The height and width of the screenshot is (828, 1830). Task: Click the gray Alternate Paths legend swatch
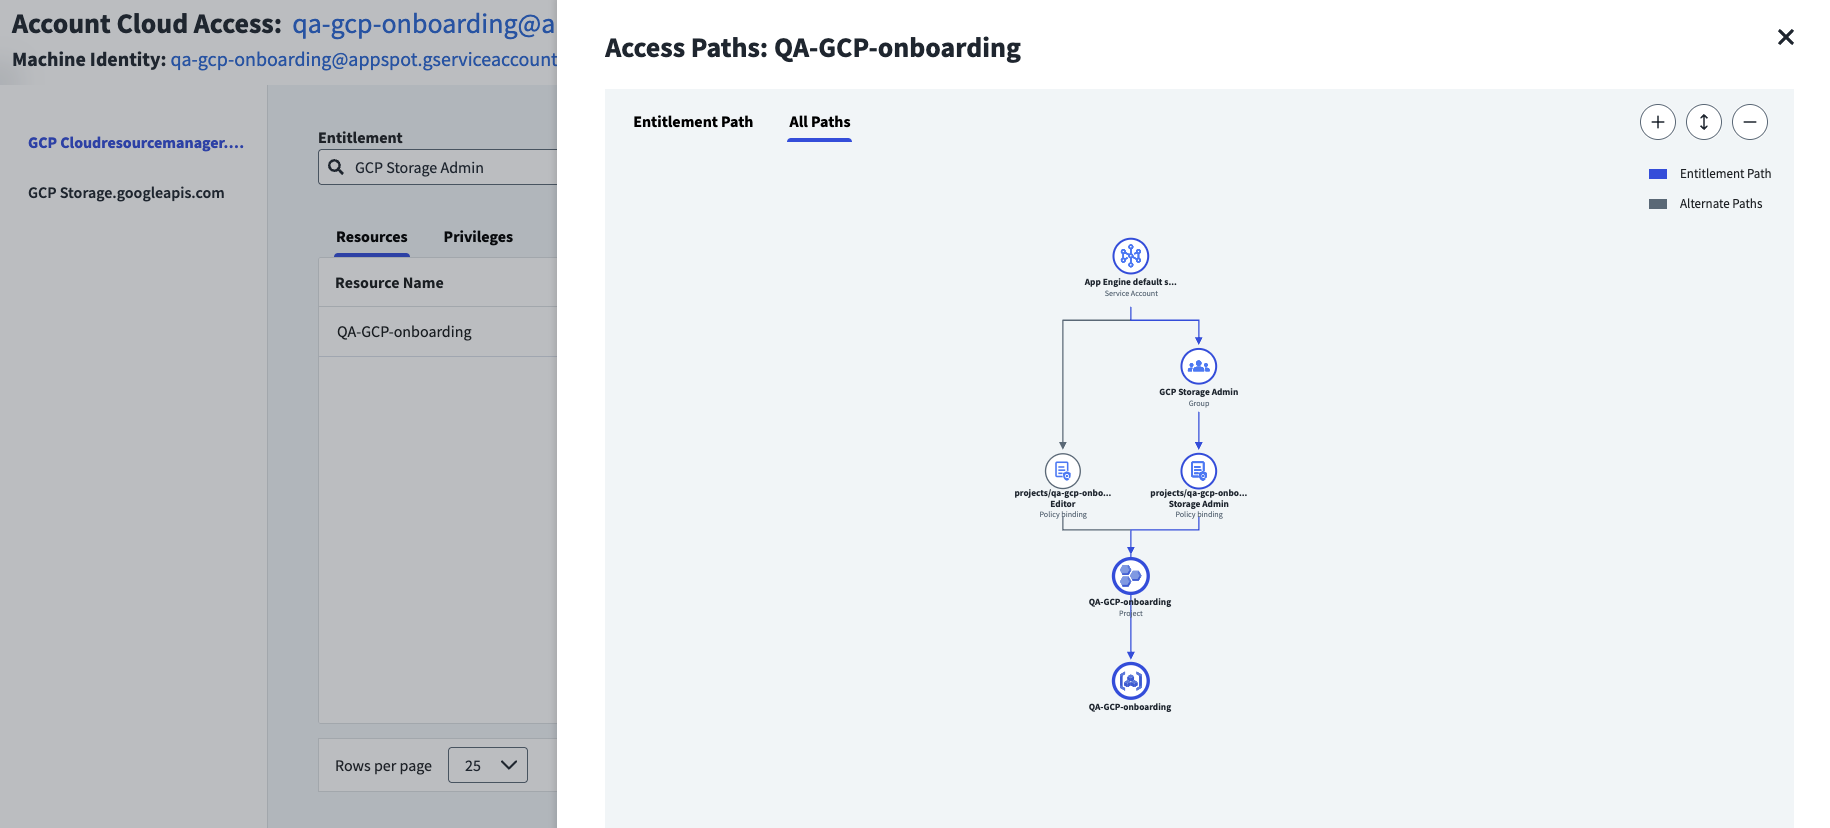click(x=1657, y=204)
